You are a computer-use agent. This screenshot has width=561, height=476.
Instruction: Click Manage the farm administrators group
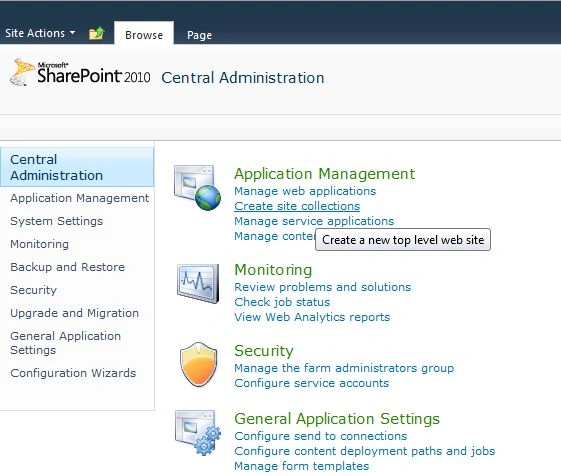[344, 368]
